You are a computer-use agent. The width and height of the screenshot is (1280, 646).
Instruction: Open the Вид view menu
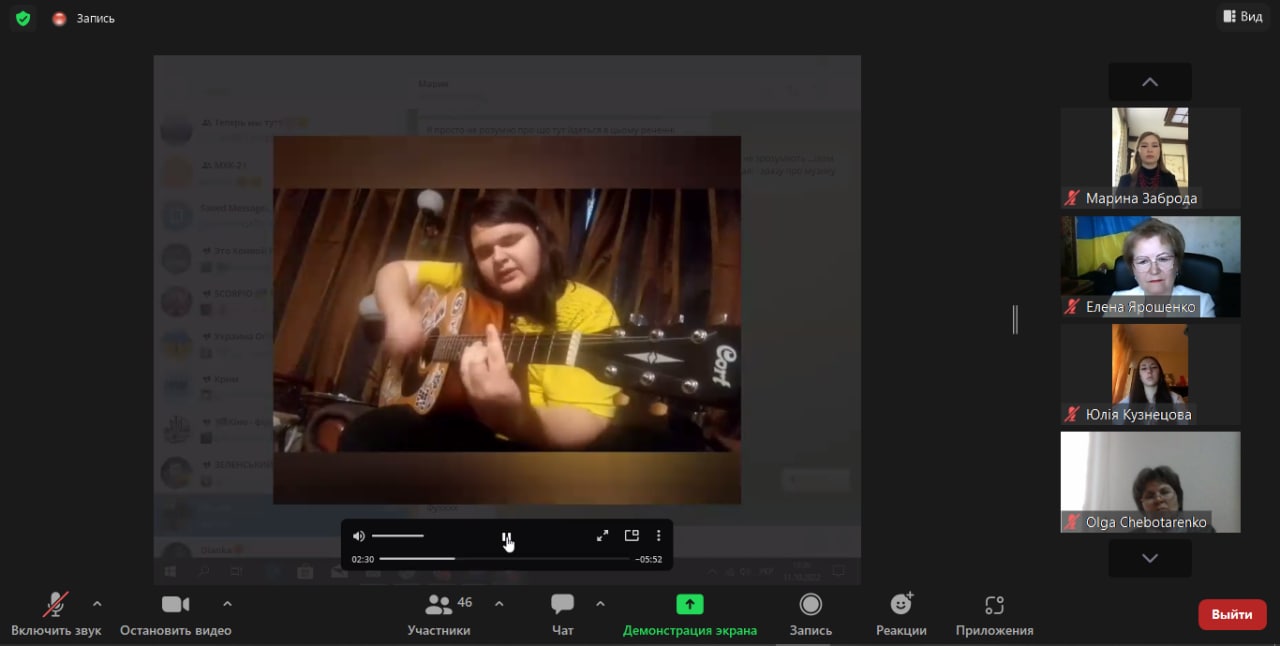[1242, 17]
